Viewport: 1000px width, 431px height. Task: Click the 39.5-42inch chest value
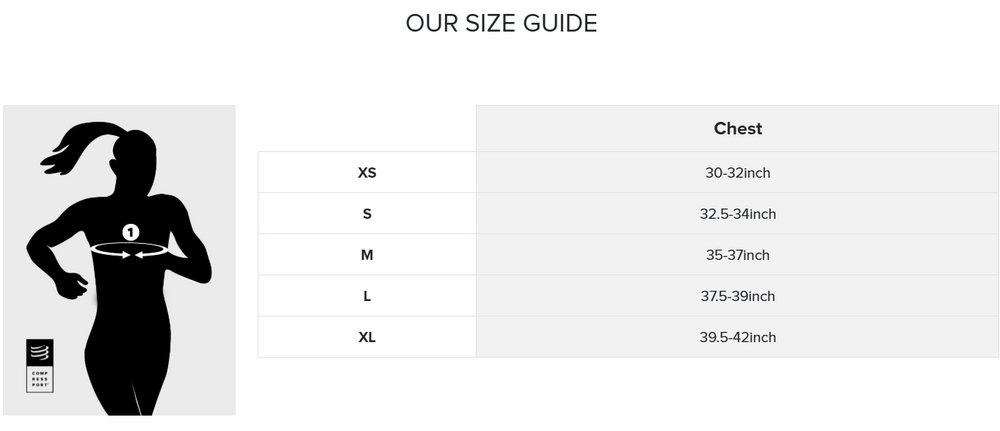737,337
